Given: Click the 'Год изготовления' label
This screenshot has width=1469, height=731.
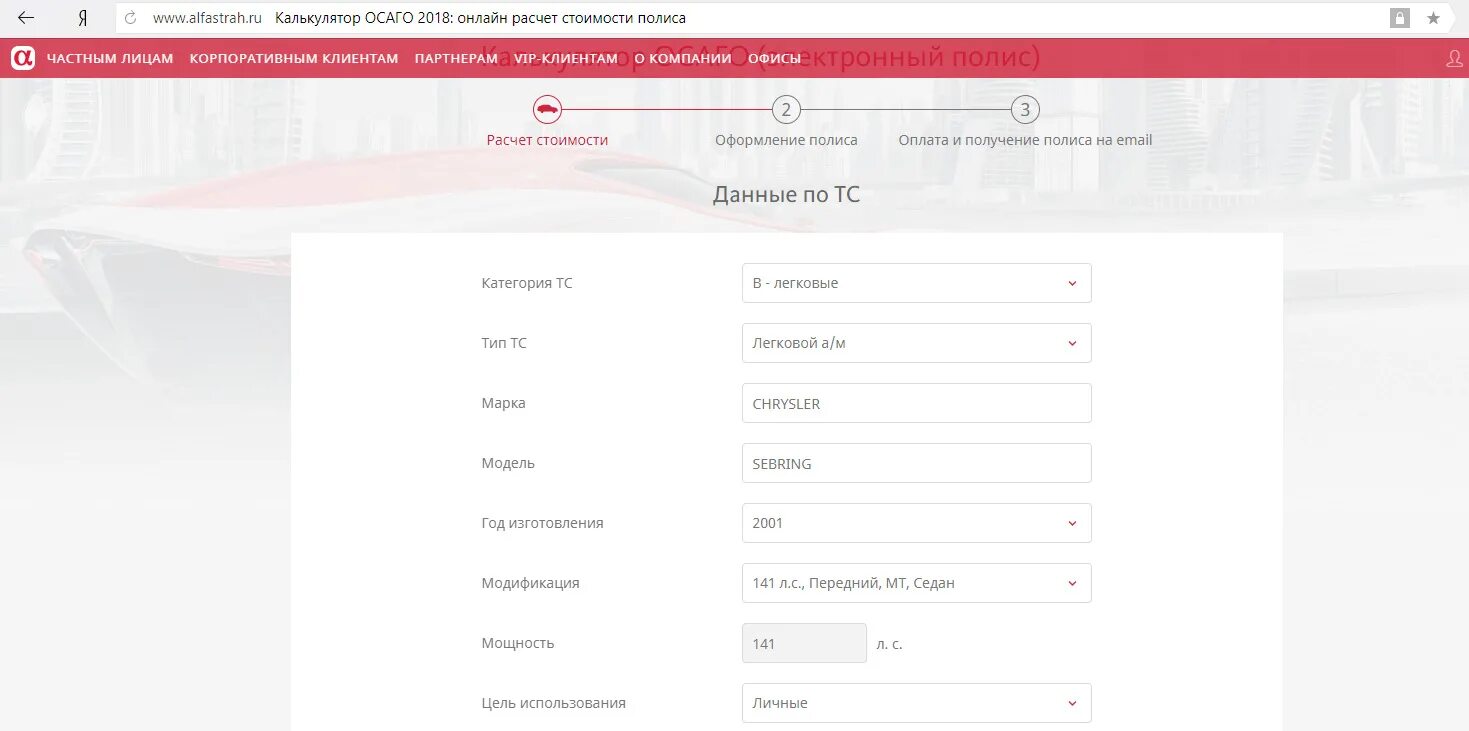Looking at the screenshot, I should click(542, 523).
